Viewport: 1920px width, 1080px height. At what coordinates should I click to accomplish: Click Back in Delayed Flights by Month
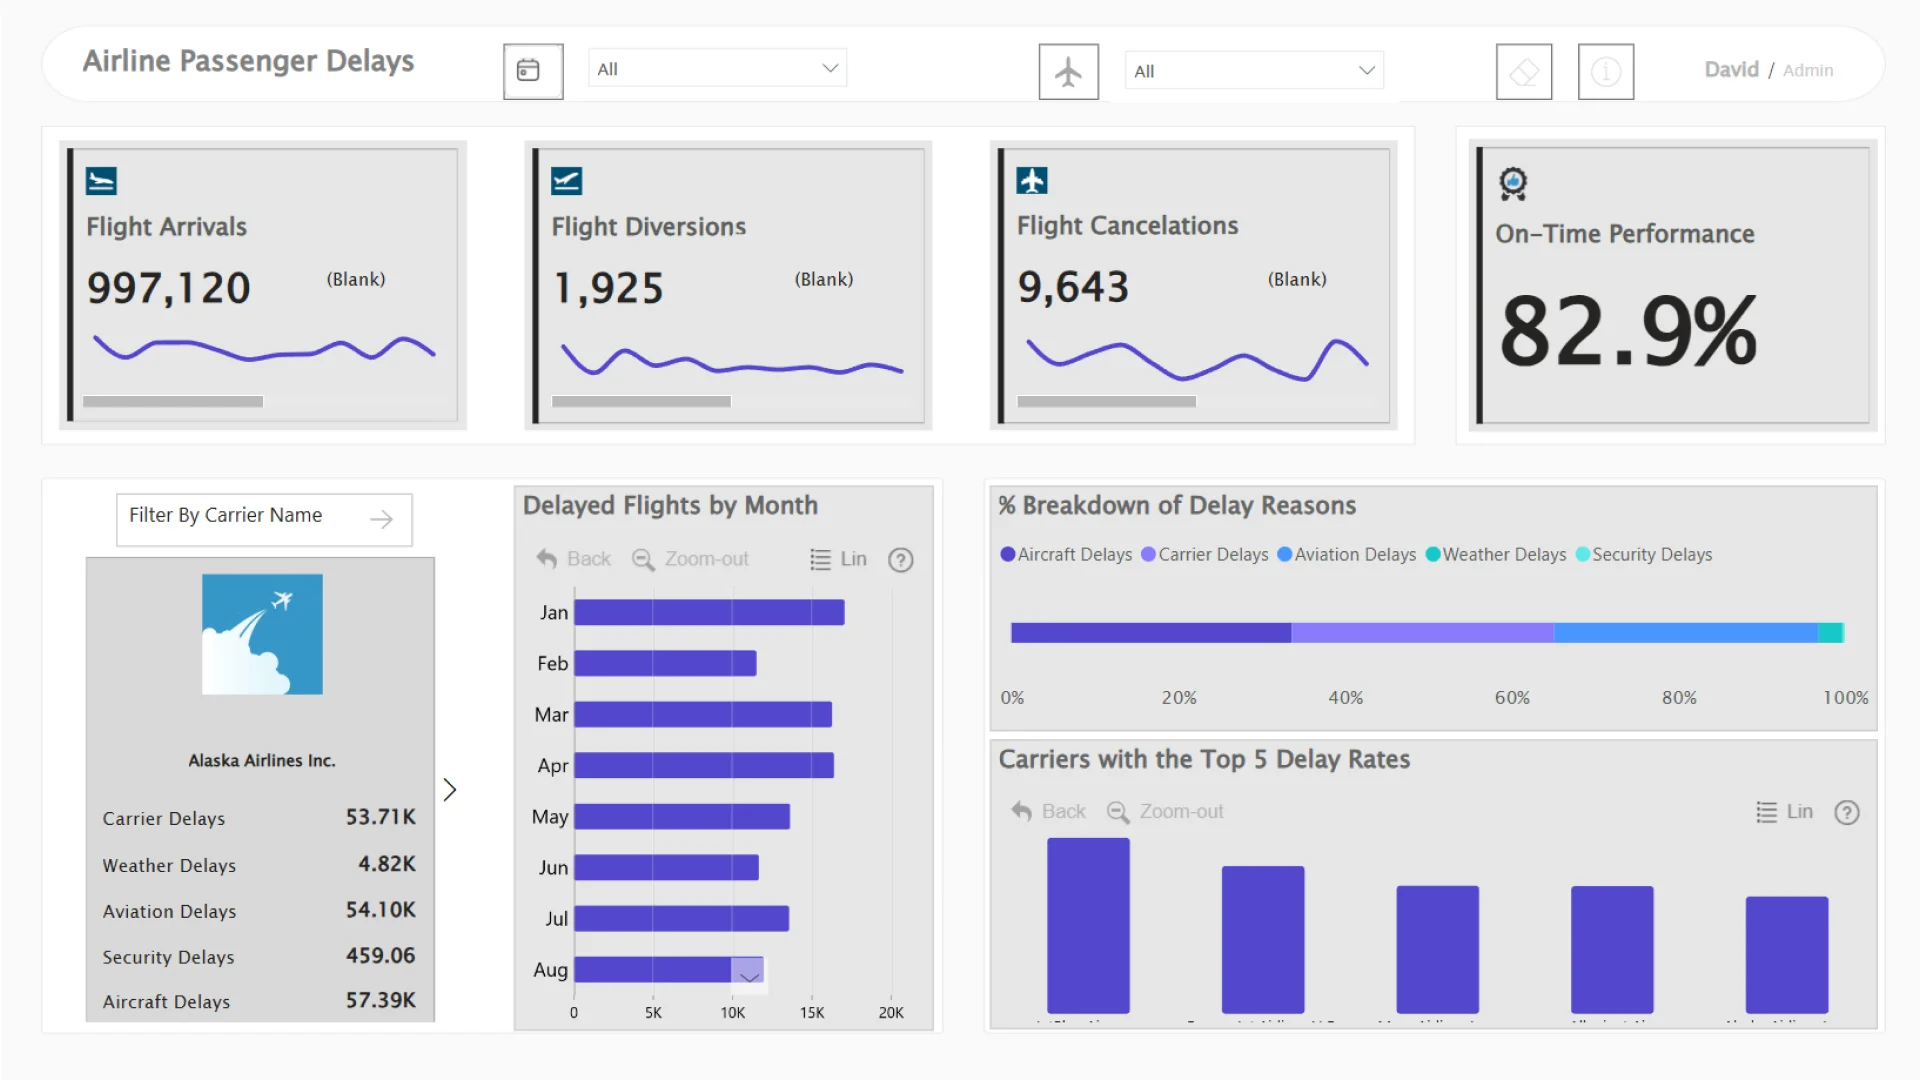[573, 559]
